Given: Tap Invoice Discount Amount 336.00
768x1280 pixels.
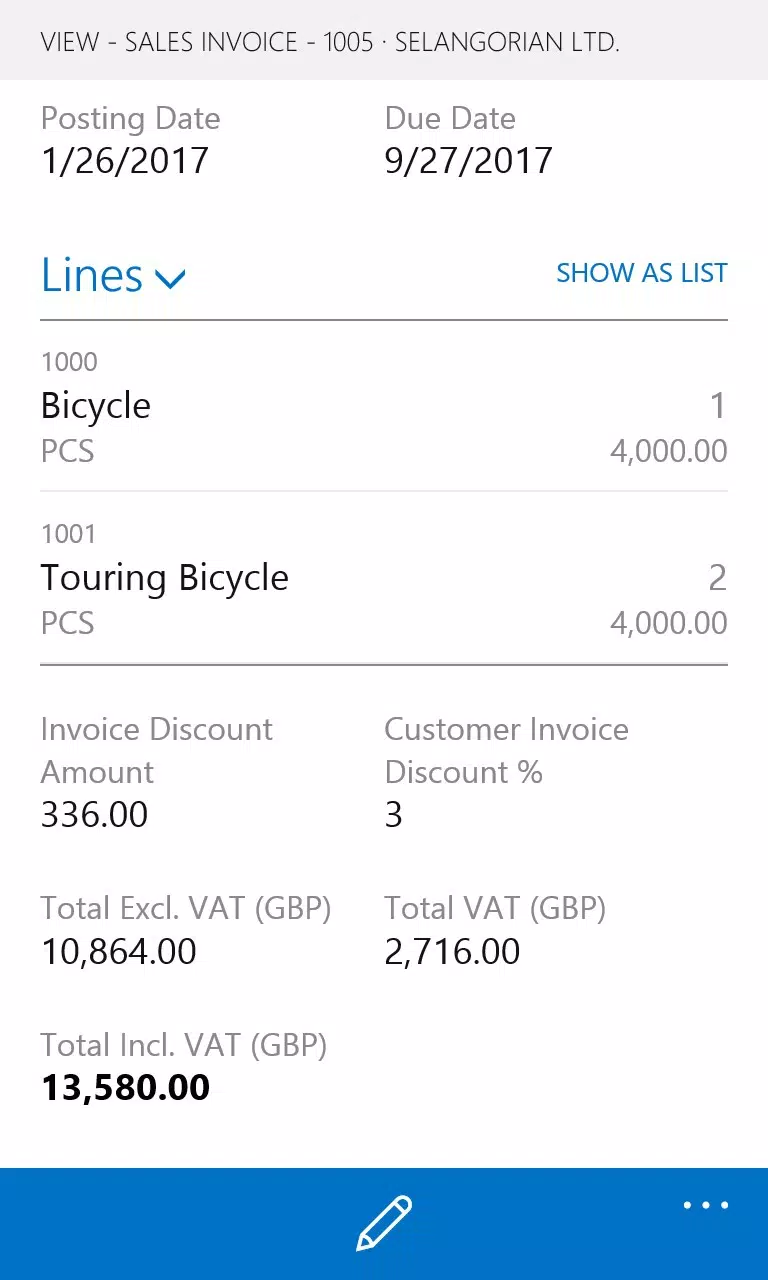Looking at the screenshot, I should (95, 814).
